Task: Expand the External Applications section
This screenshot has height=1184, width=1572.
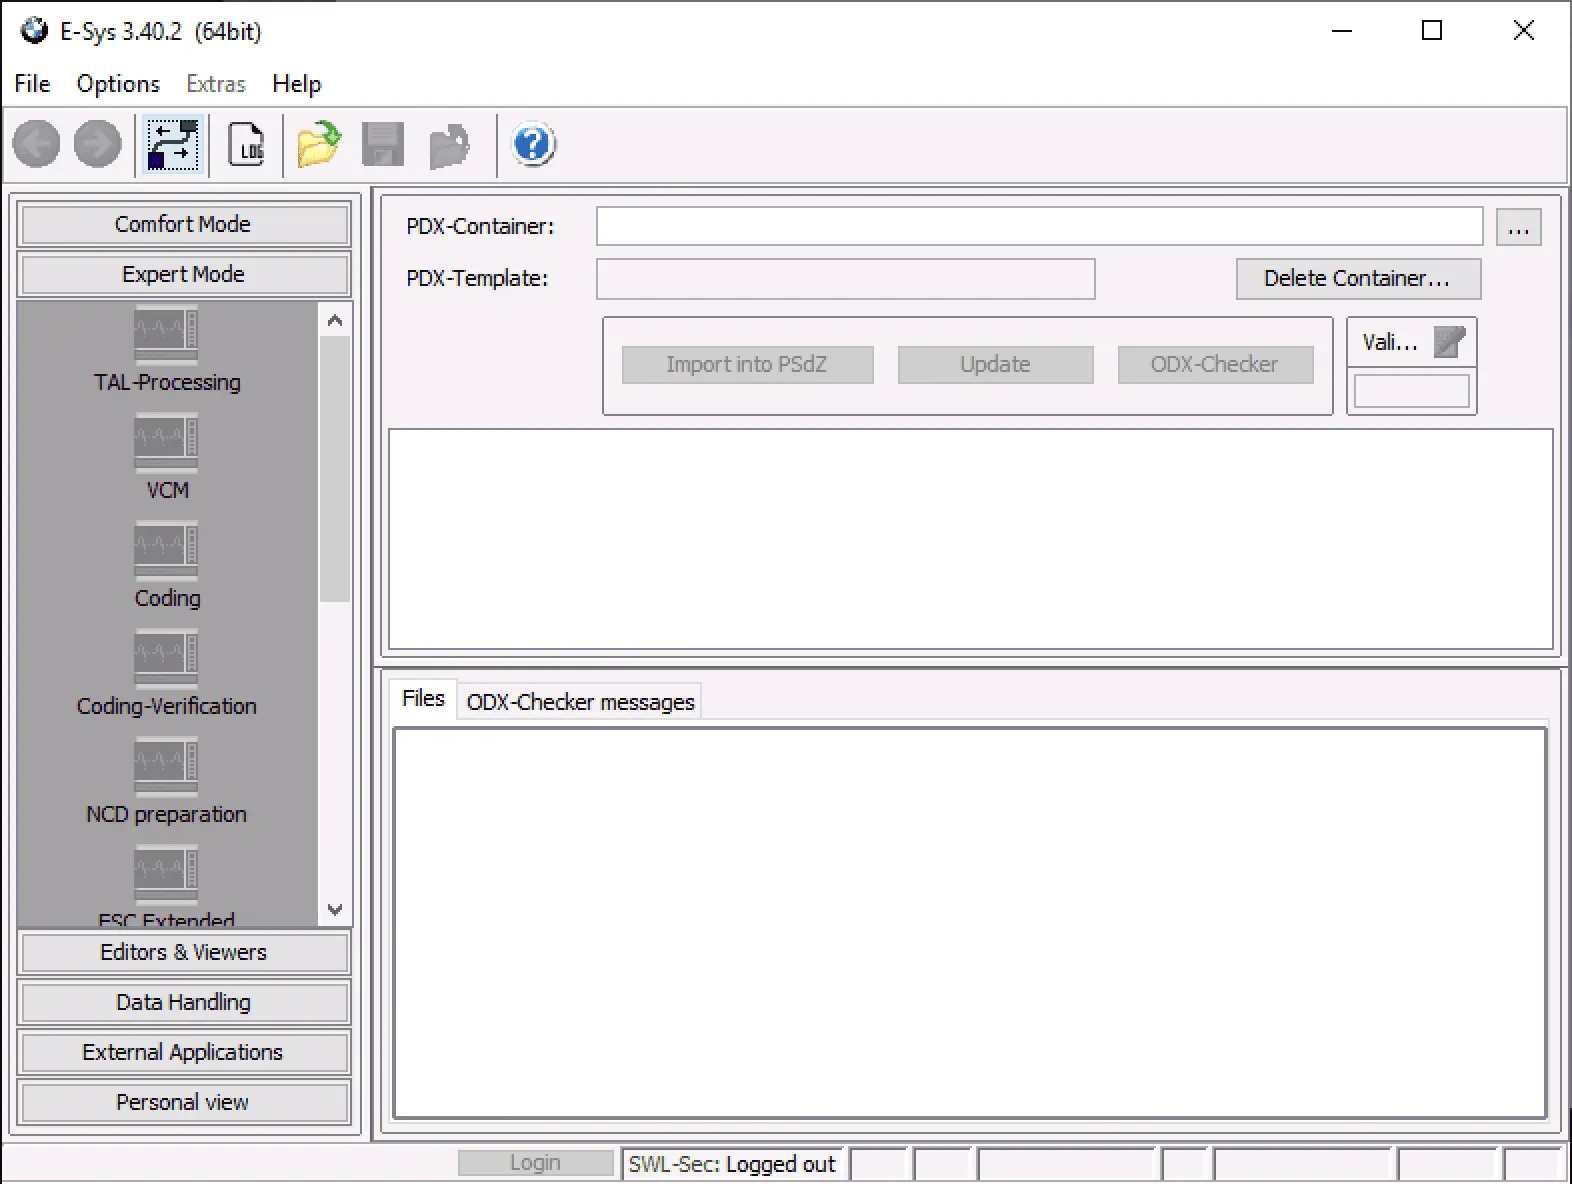Action: click(x=183, y=1052)
